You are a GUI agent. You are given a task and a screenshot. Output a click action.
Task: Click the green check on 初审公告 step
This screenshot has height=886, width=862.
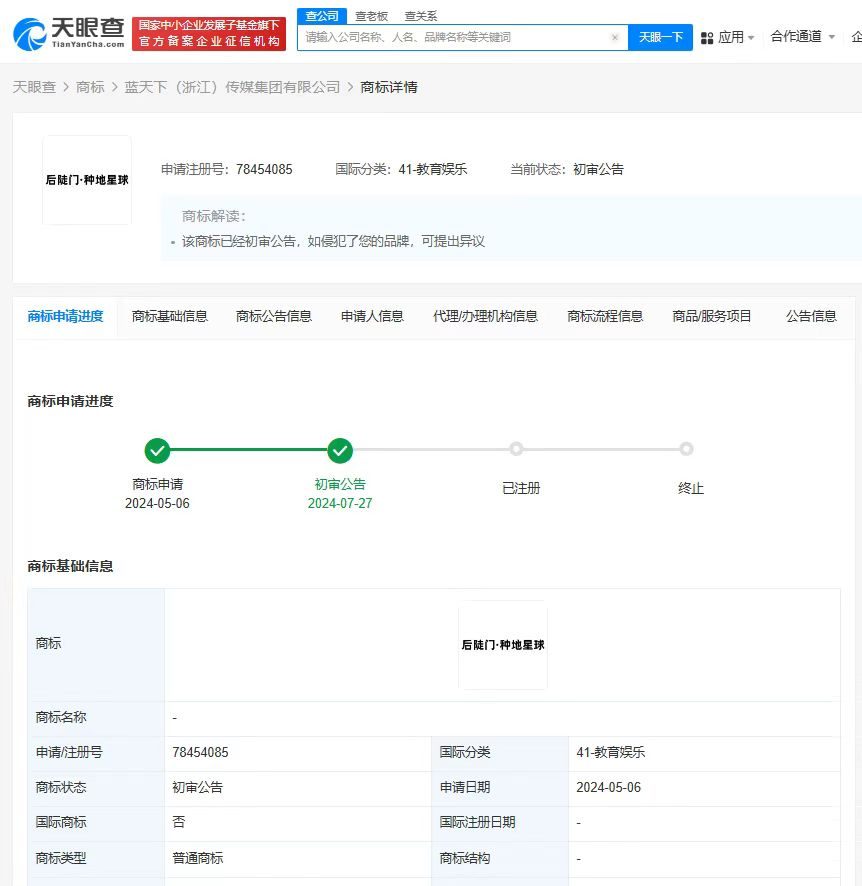click(x=340, y=451)
